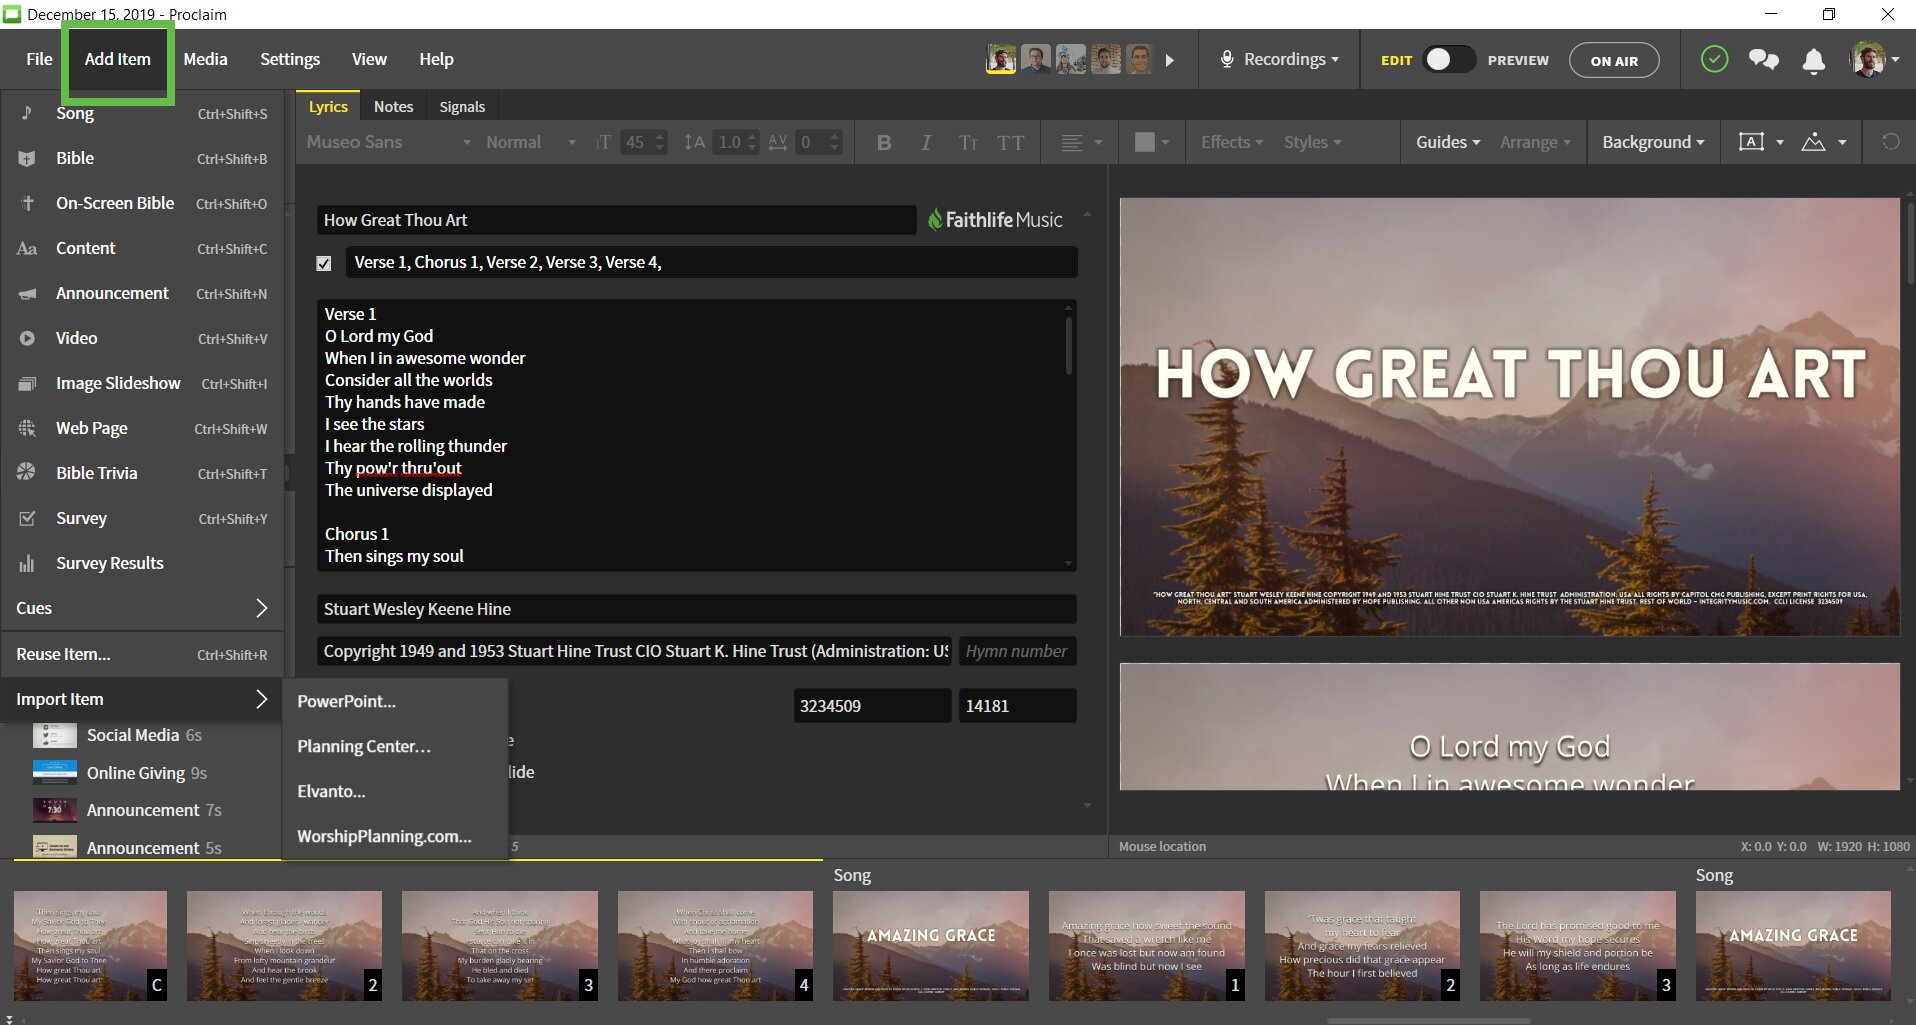This screenshot has width=1916, height=1025.
Task: Open the text color swatch
Action: (1152, 142)
